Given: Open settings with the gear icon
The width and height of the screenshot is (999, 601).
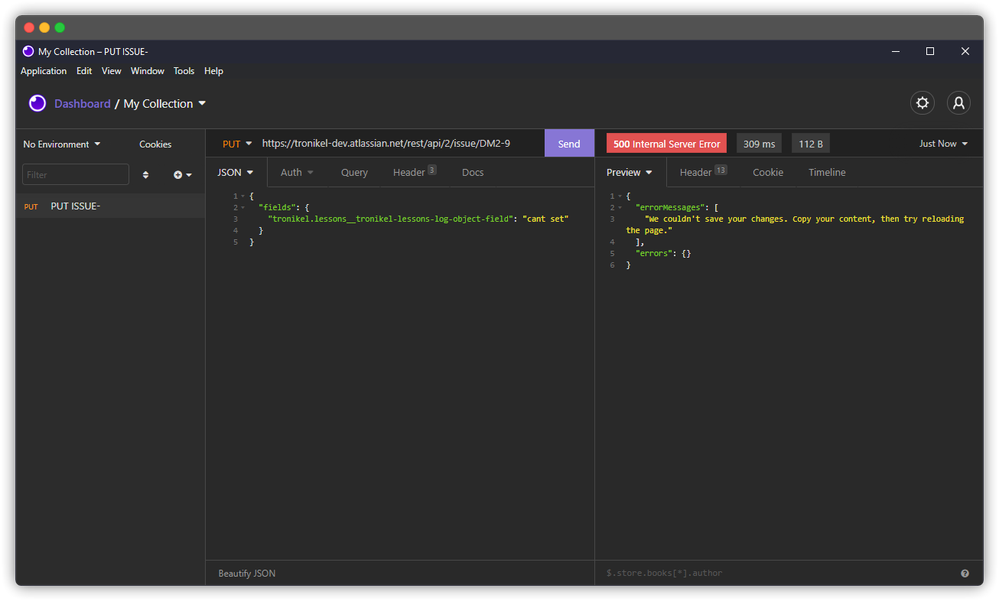Looking at the screenshot, I should [922, 103].
